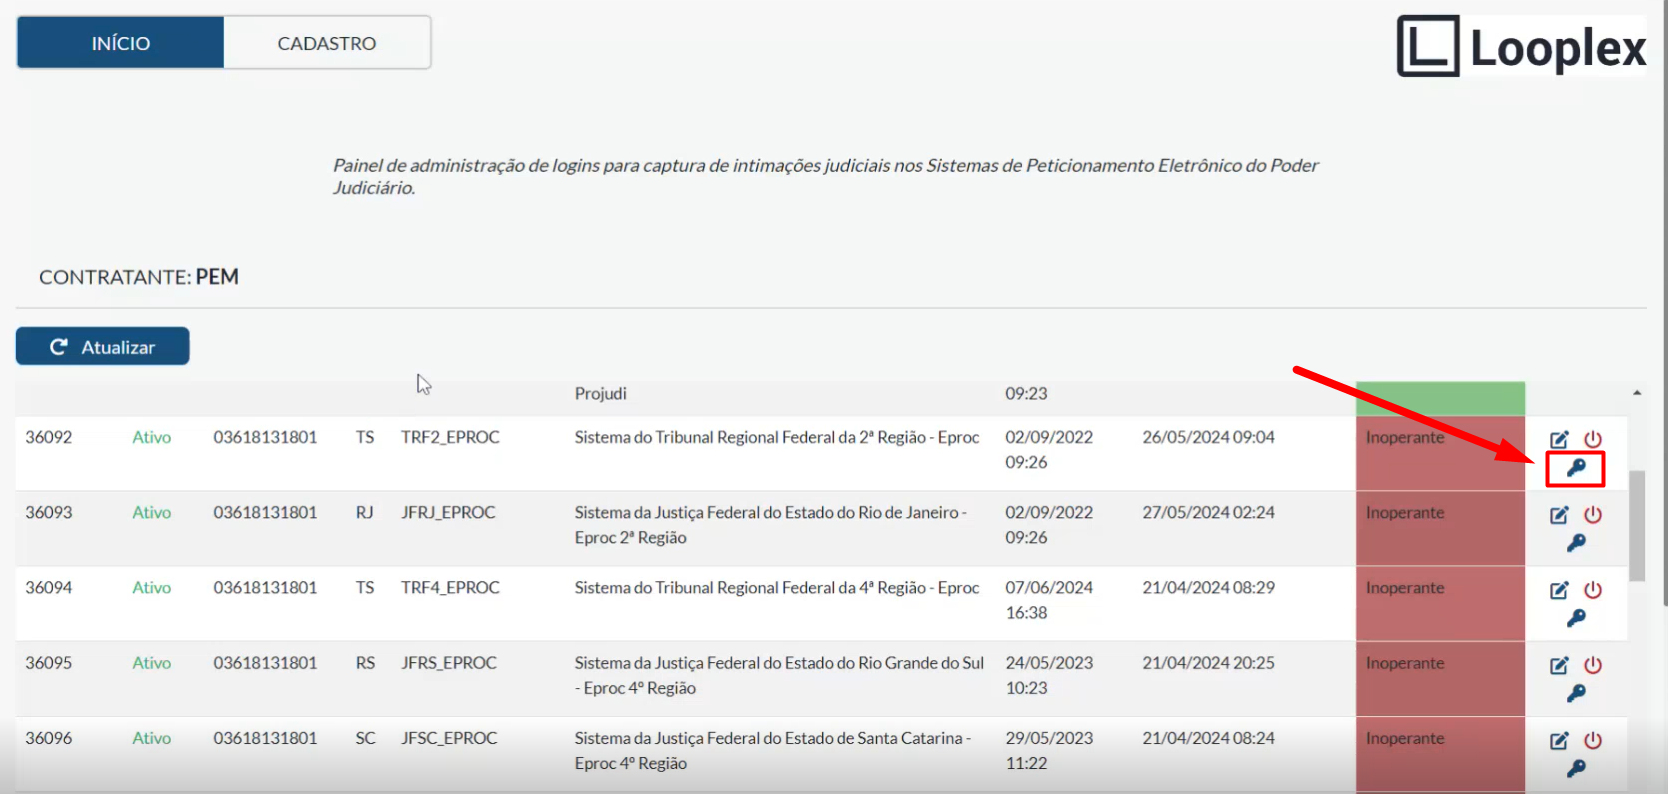Select ID cell 36093
Screen dimensions: 1668x794
tap(49, 512)
